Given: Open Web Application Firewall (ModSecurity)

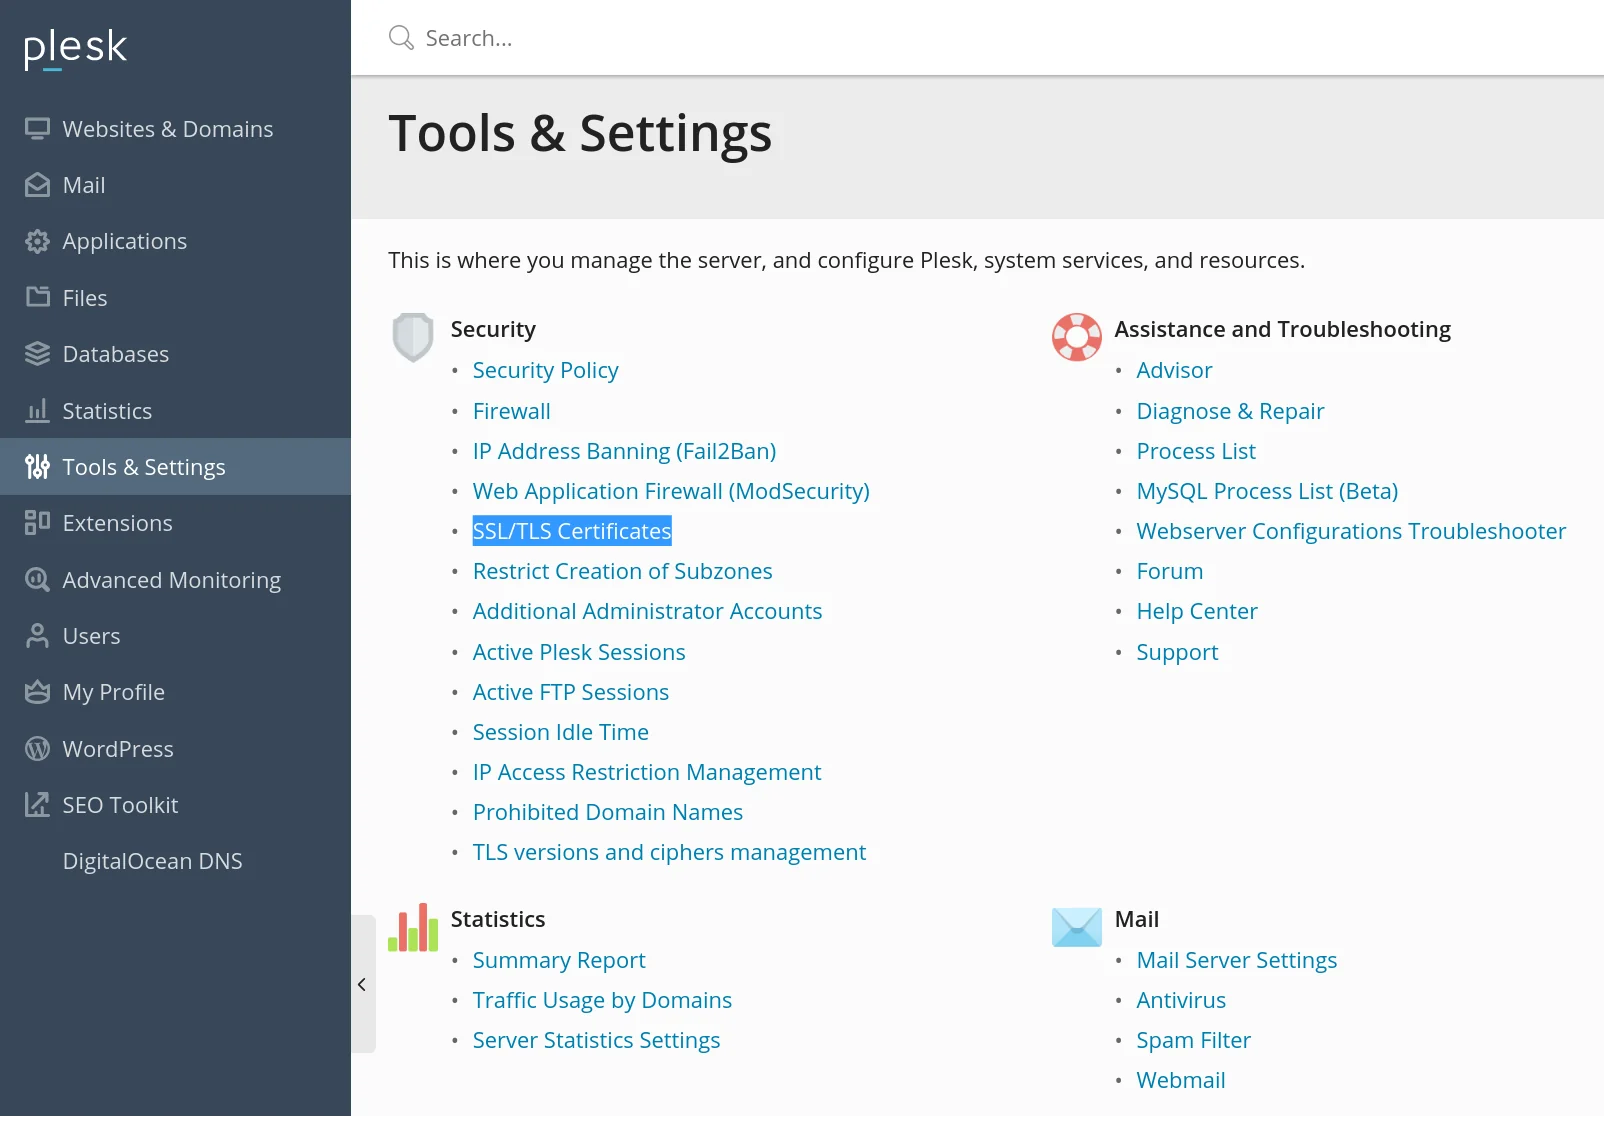Looking at the screenshot, I should 671,491.
